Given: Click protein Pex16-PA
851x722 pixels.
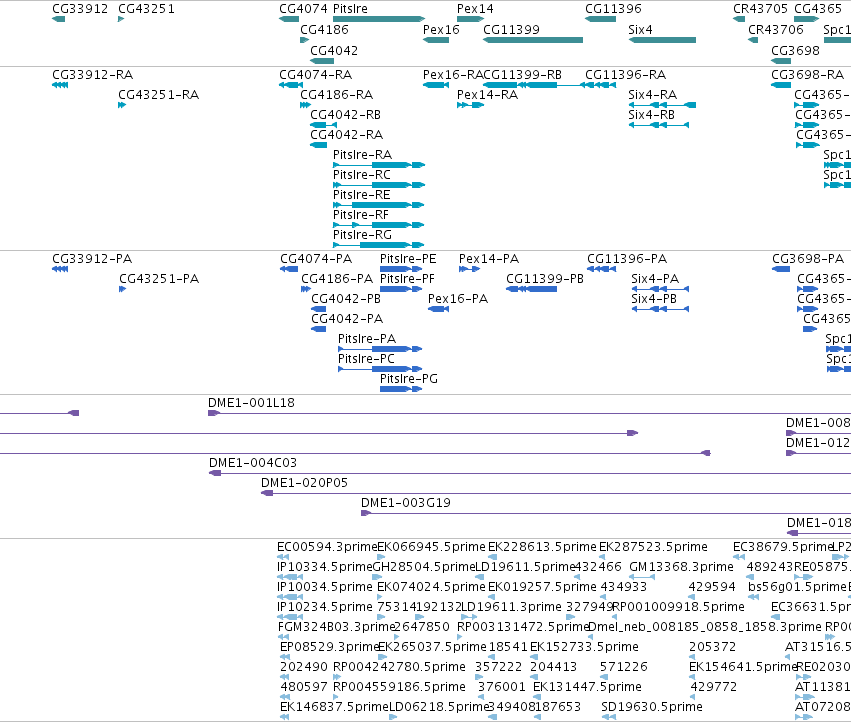Looking at the screenshot, I should click(x=439, y=309).
